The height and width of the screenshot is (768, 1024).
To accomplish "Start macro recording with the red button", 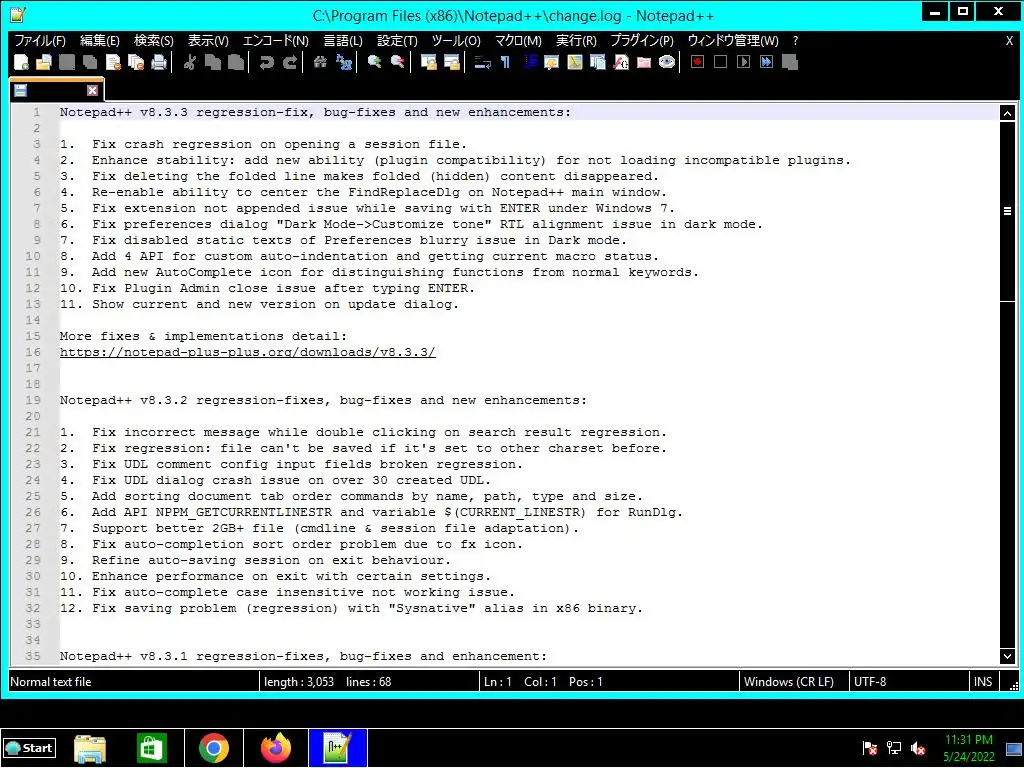I will pos(697,62).
